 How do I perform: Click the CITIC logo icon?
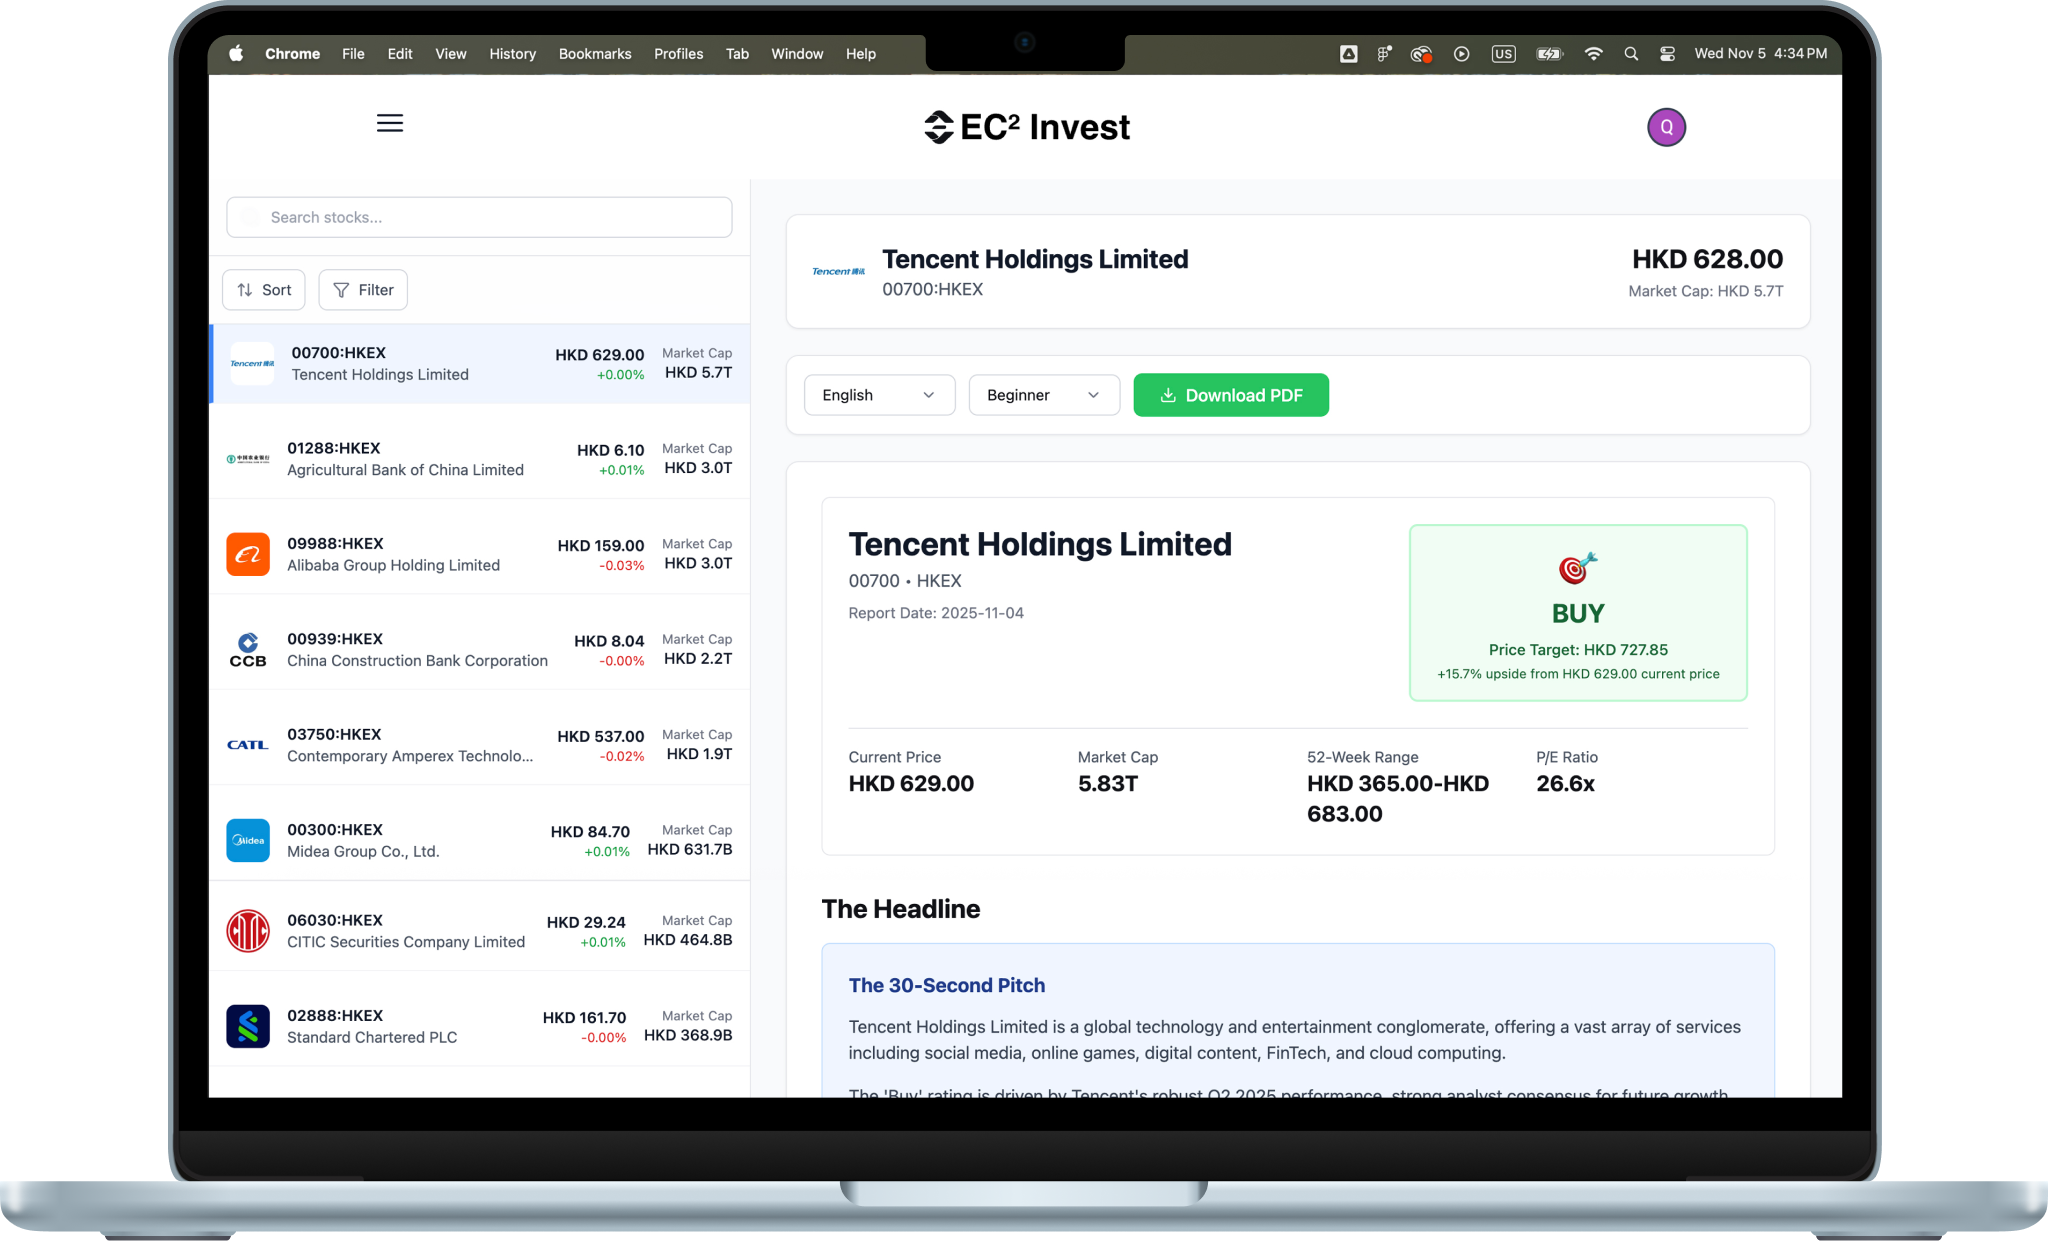pyautogui.click(x=247, y=930)
